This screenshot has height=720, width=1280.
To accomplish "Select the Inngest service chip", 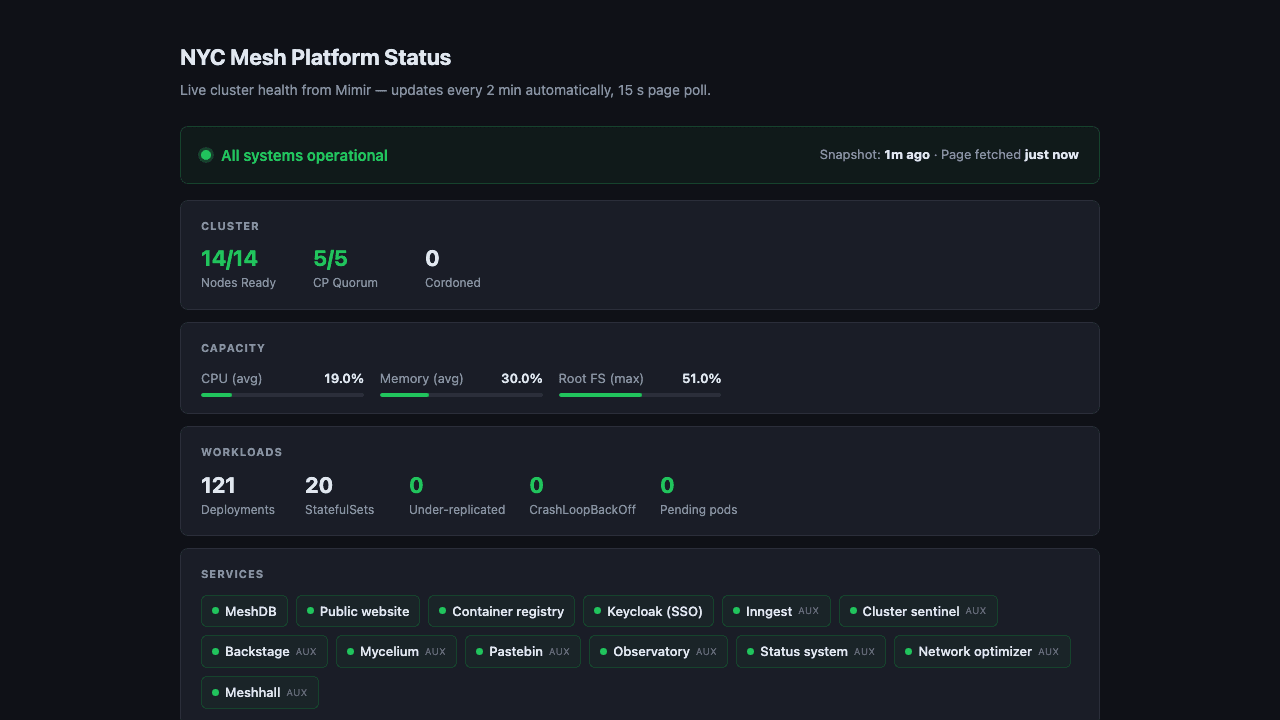I will [x=776, y=611].
